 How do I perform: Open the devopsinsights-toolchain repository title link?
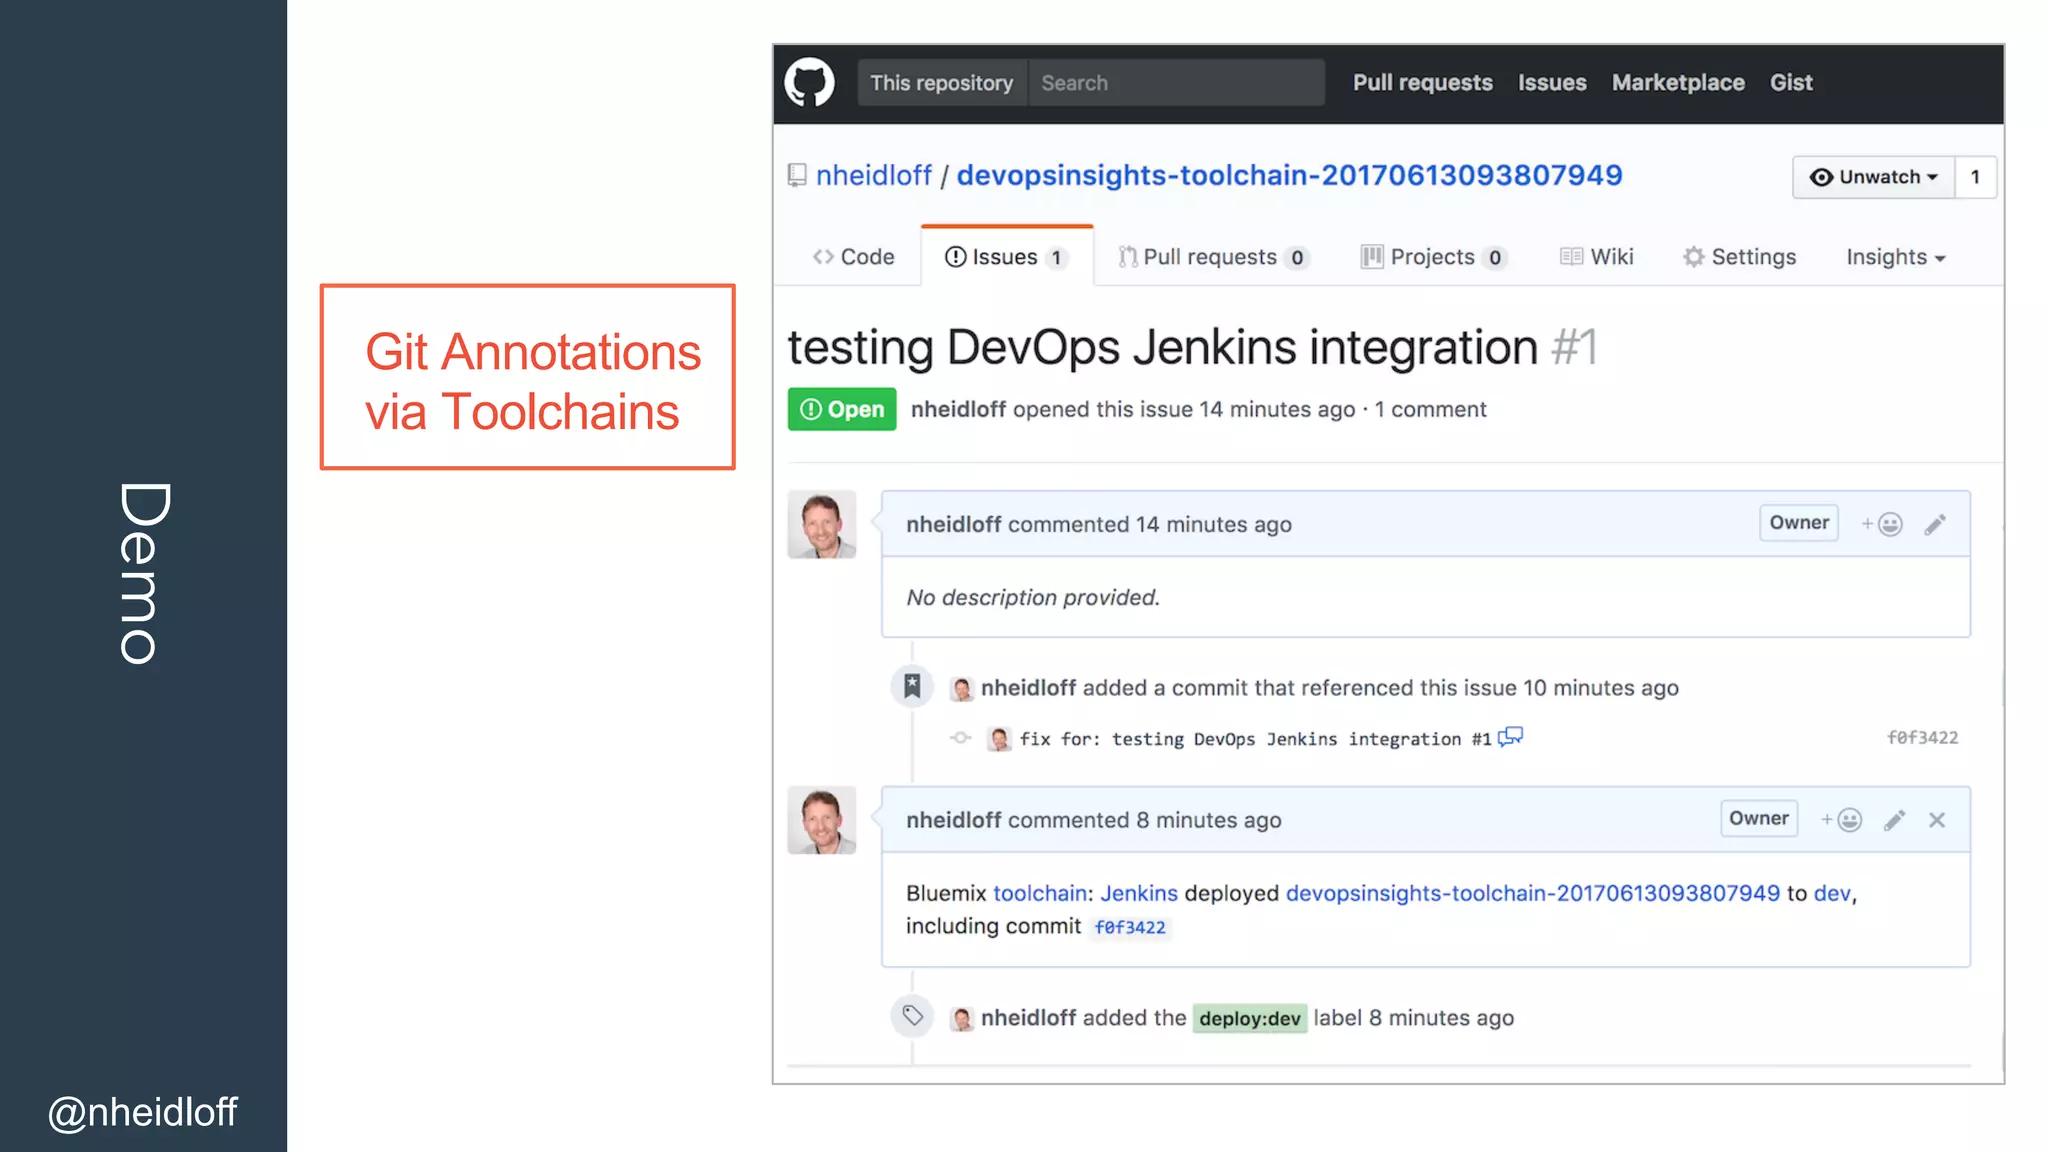click(x=1289, y=175)
